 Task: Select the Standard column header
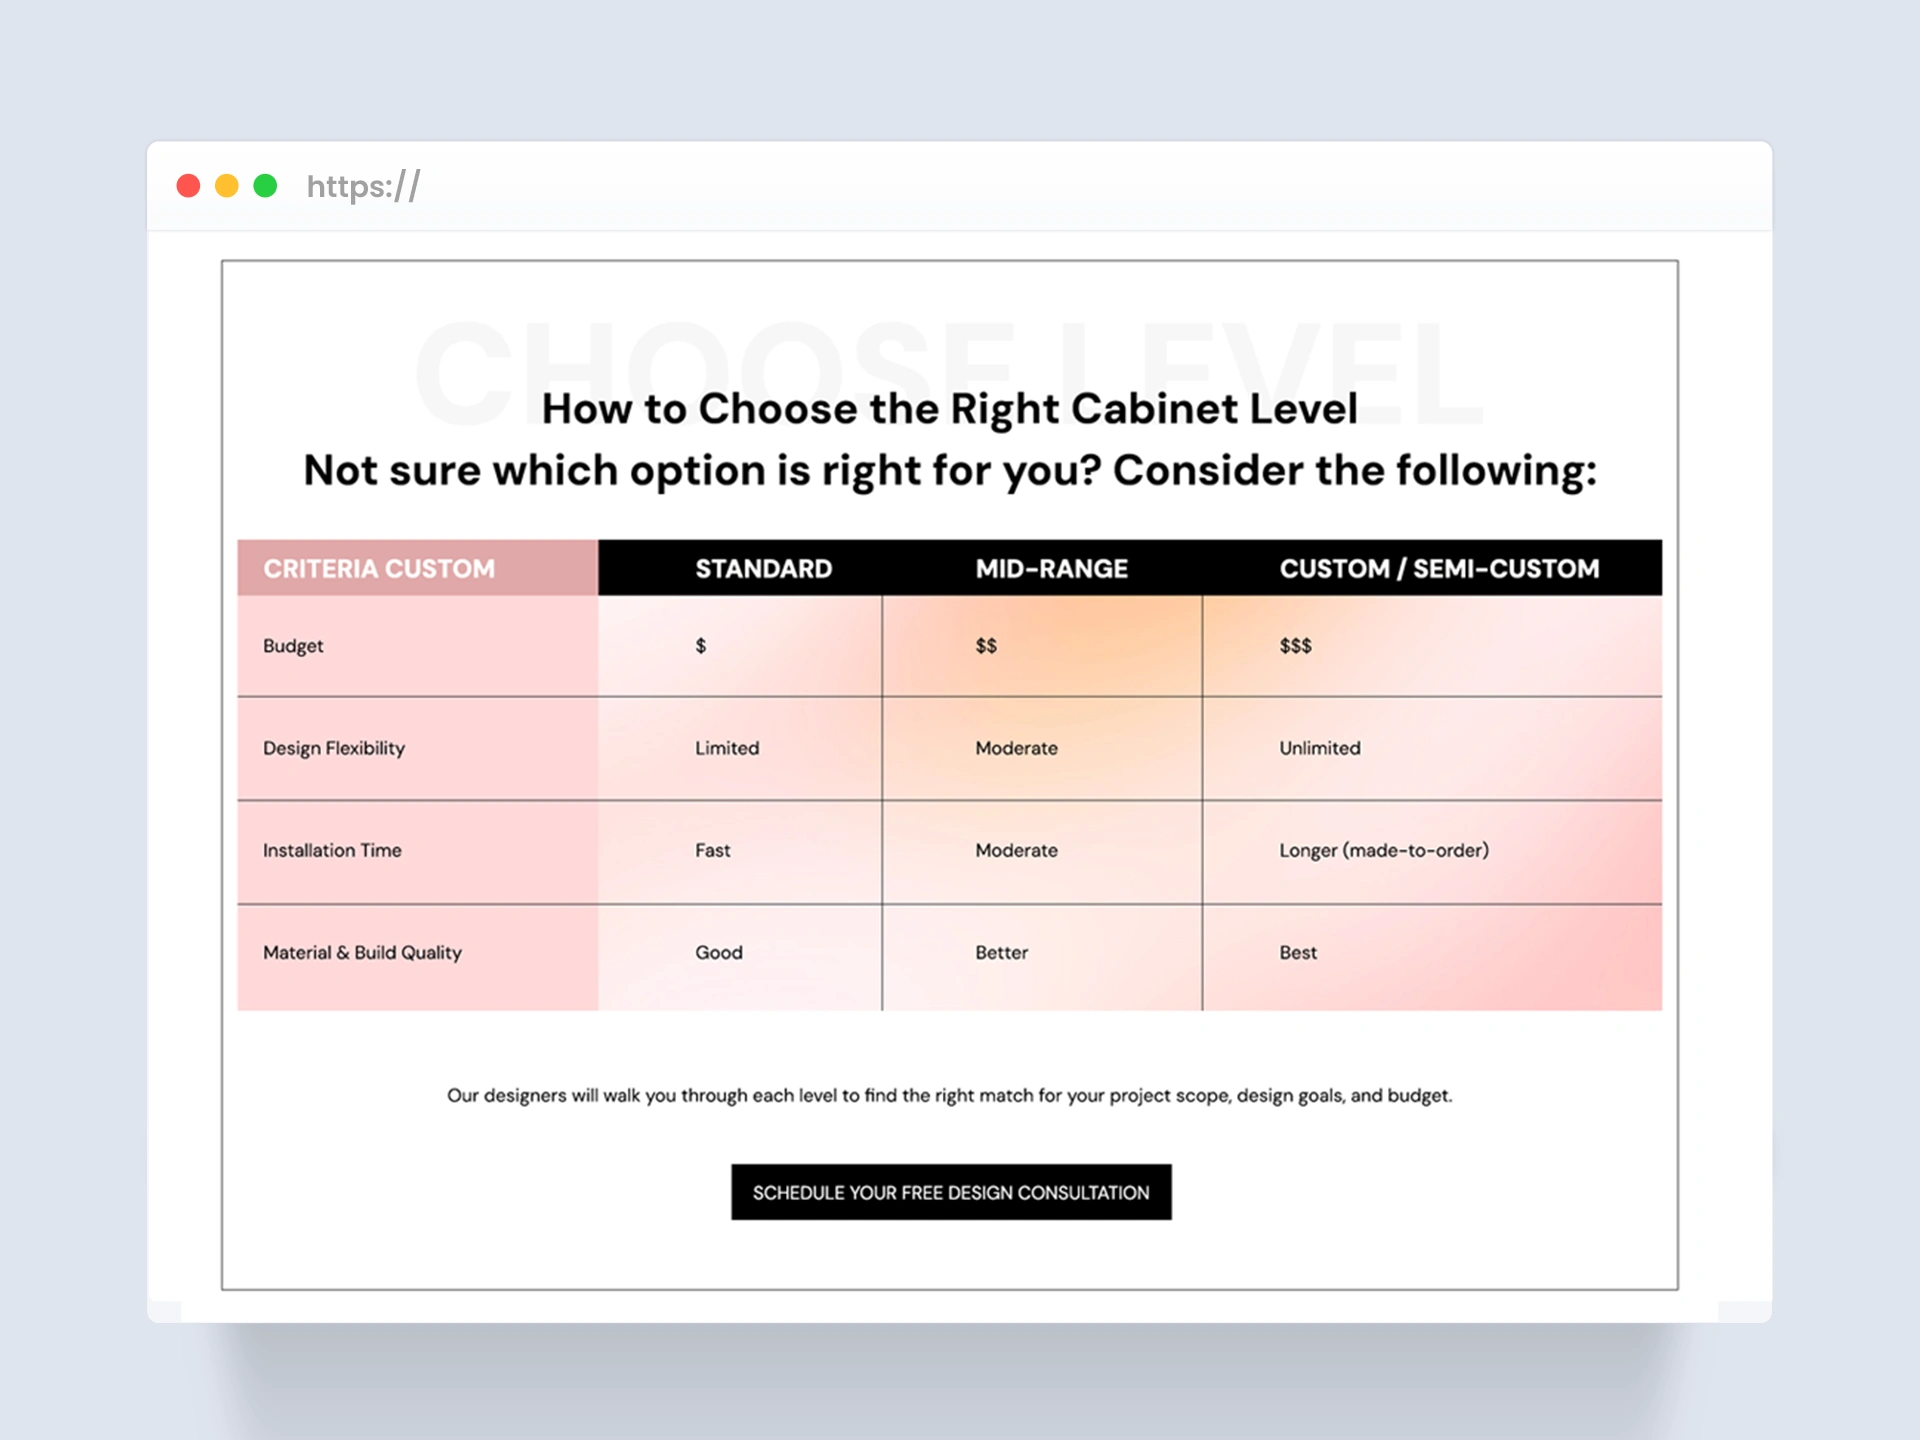[763, 569]
